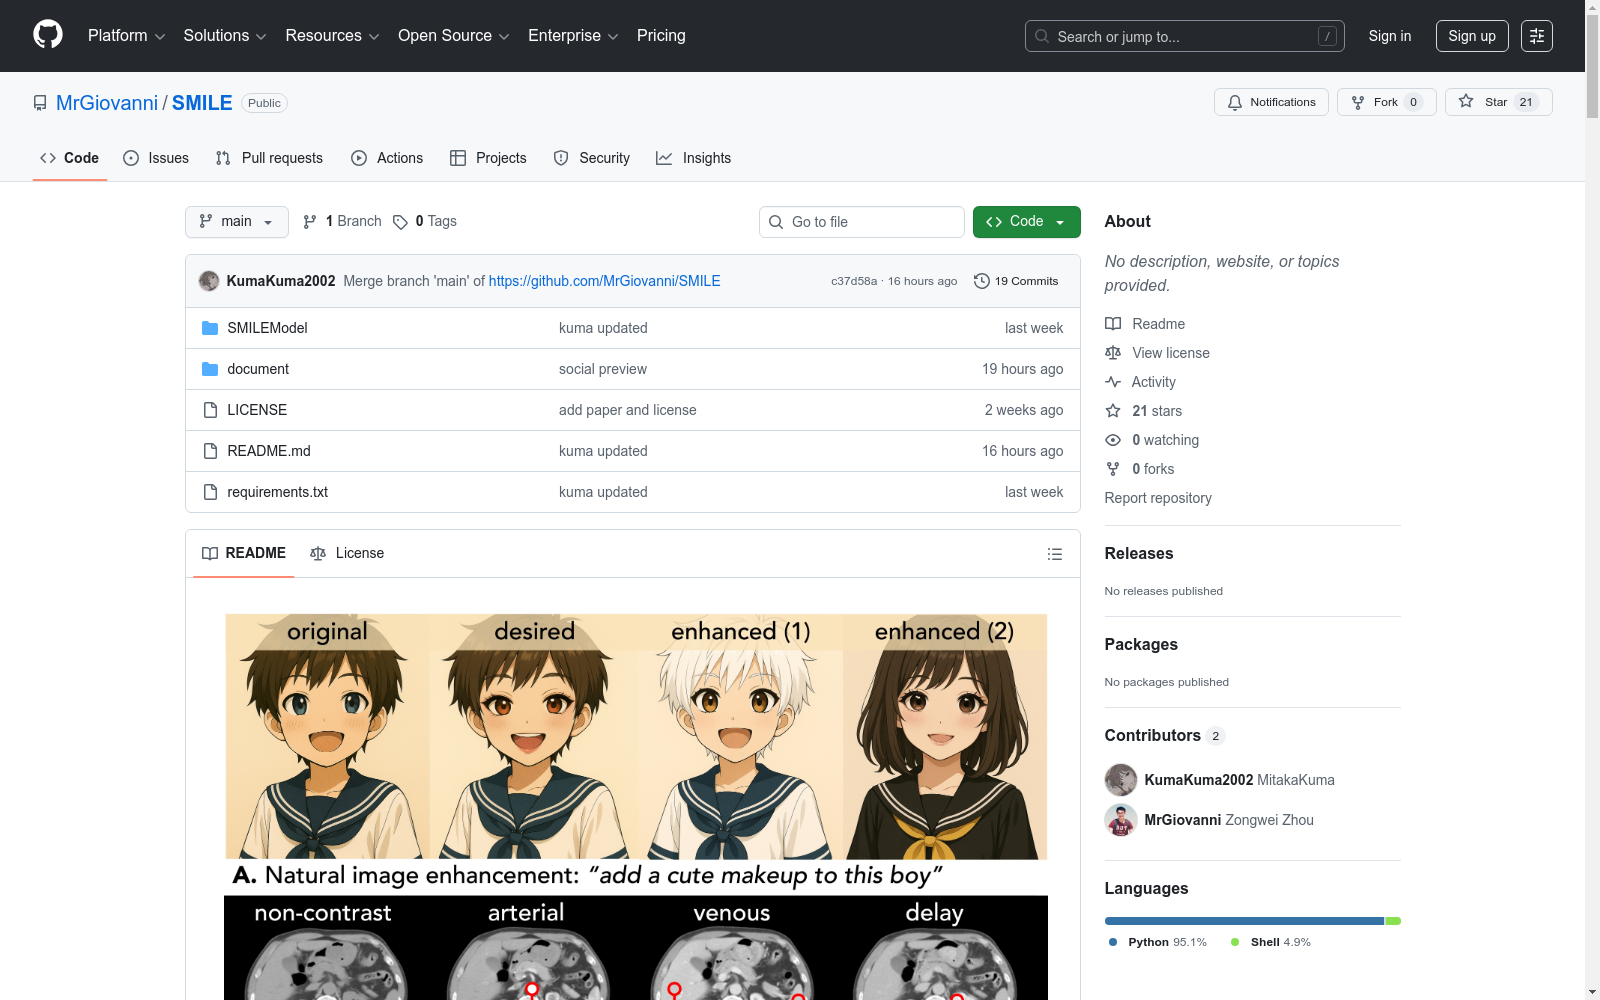Click the Shell language bar segment

pyautogui.click(x=1393, y=921)
